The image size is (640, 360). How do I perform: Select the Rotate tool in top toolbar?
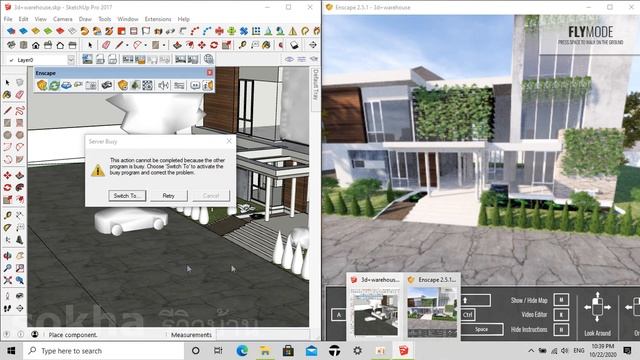214,45
